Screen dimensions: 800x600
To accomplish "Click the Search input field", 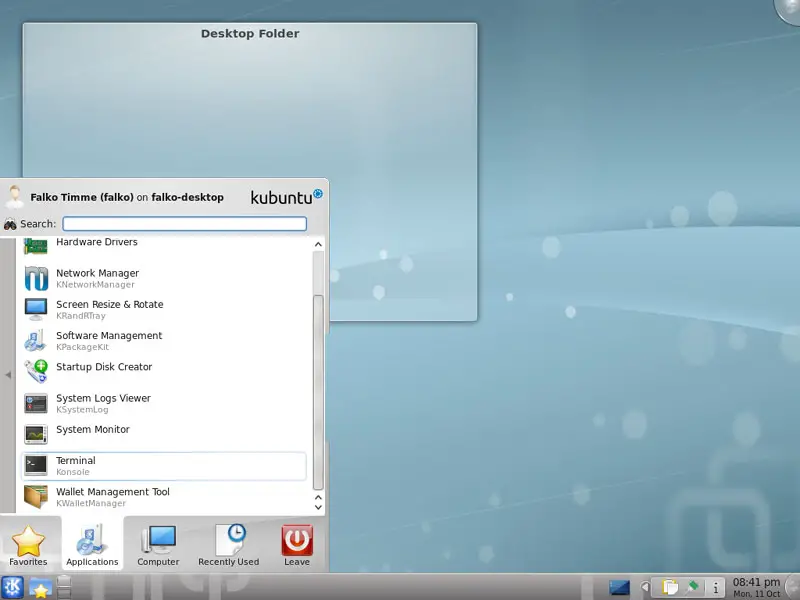I will click(184, 224).
